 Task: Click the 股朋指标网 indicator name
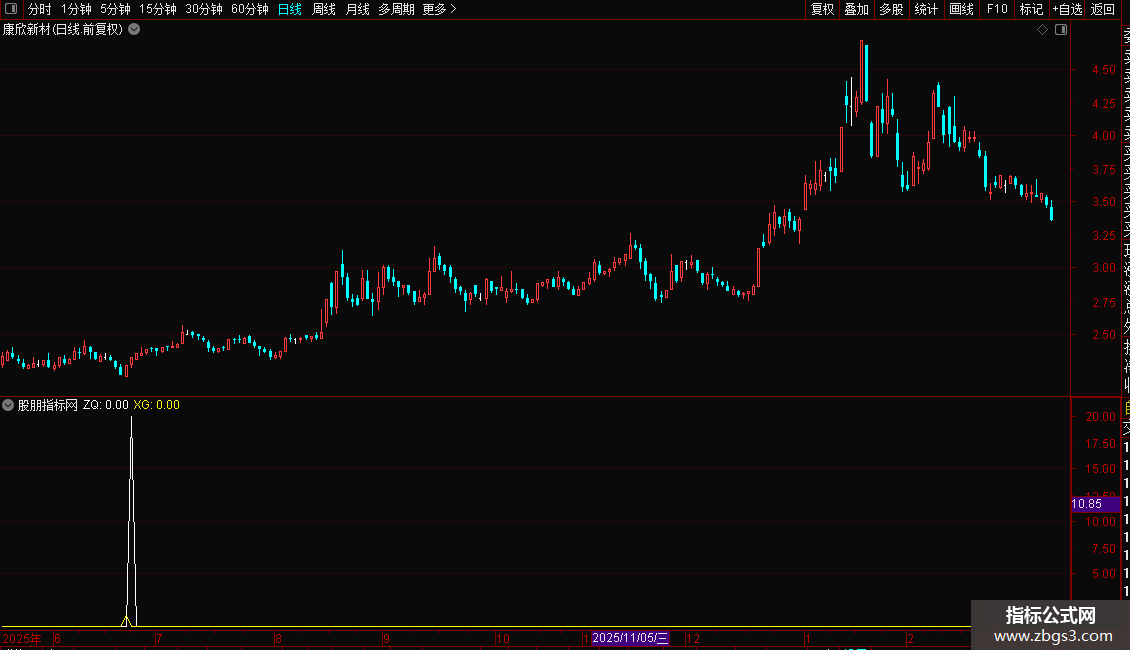[48, 405]
